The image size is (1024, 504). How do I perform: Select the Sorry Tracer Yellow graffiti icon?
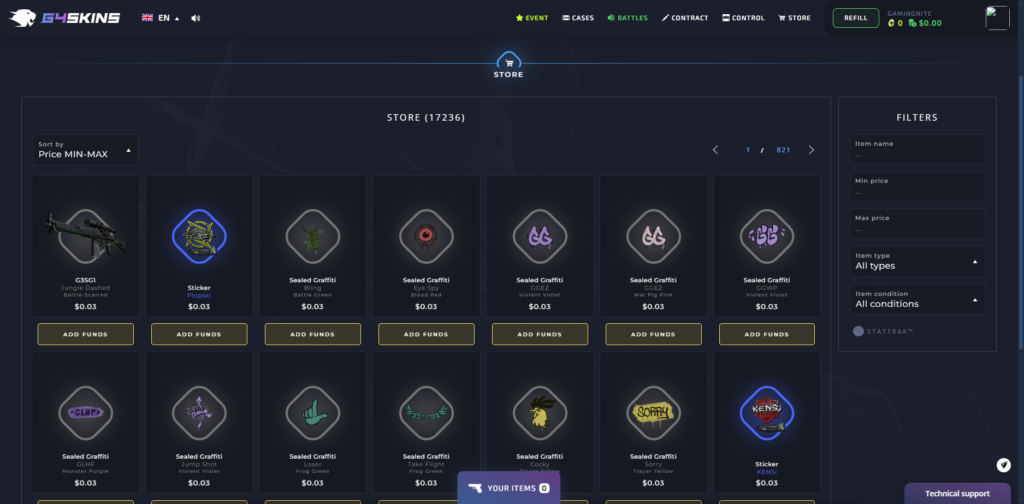[x=654, y=413]
